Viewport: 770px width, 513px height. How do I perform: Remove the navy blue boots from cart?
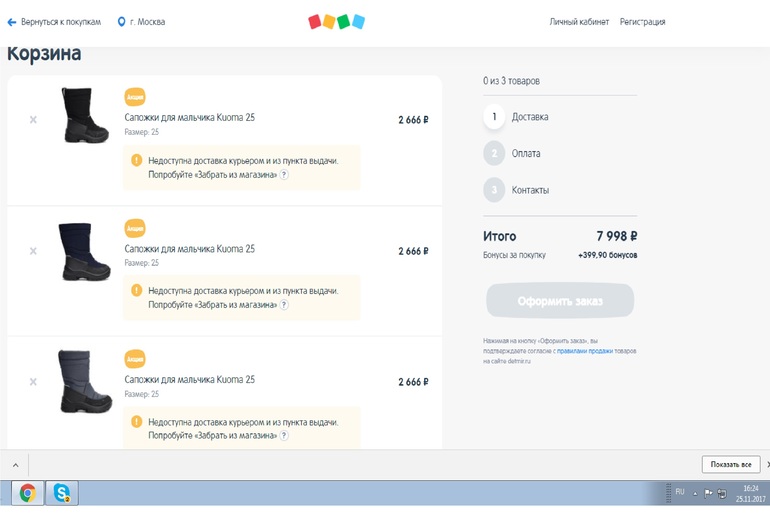33,251
